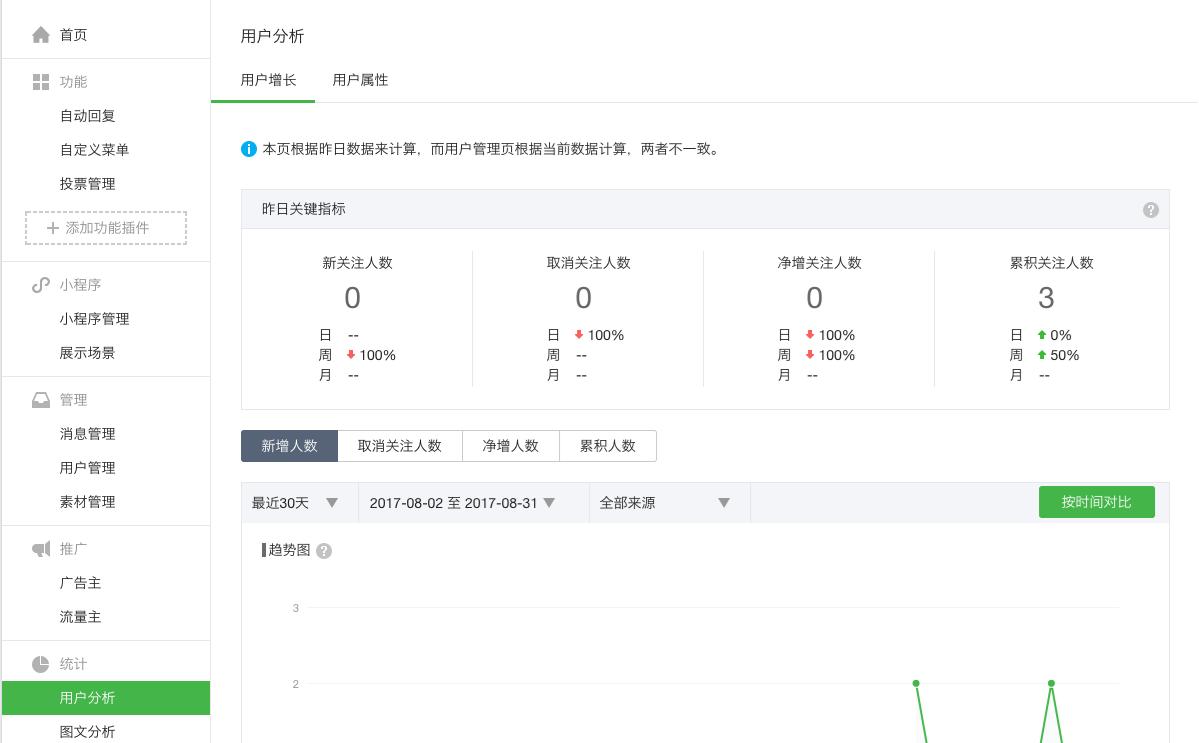Click a green data point on the trend chart
This screenshot has height=743, width=1199.
click(x=916, y=683)
